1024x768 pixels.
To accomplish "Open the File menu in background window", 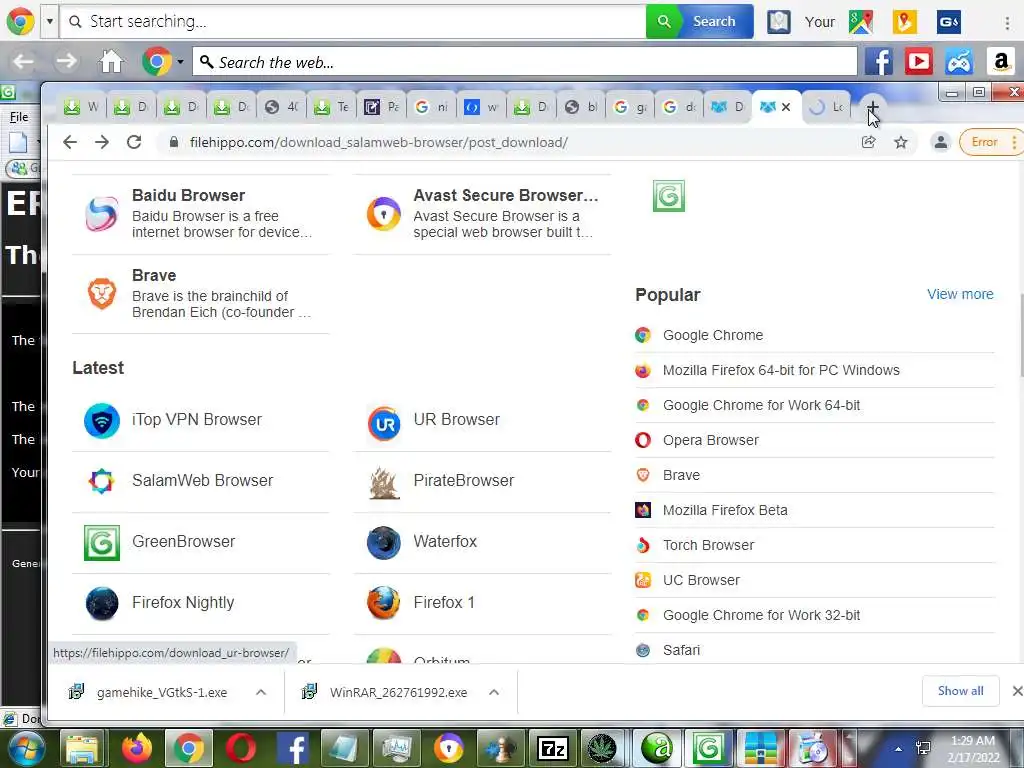I will [x=19, y=117].
